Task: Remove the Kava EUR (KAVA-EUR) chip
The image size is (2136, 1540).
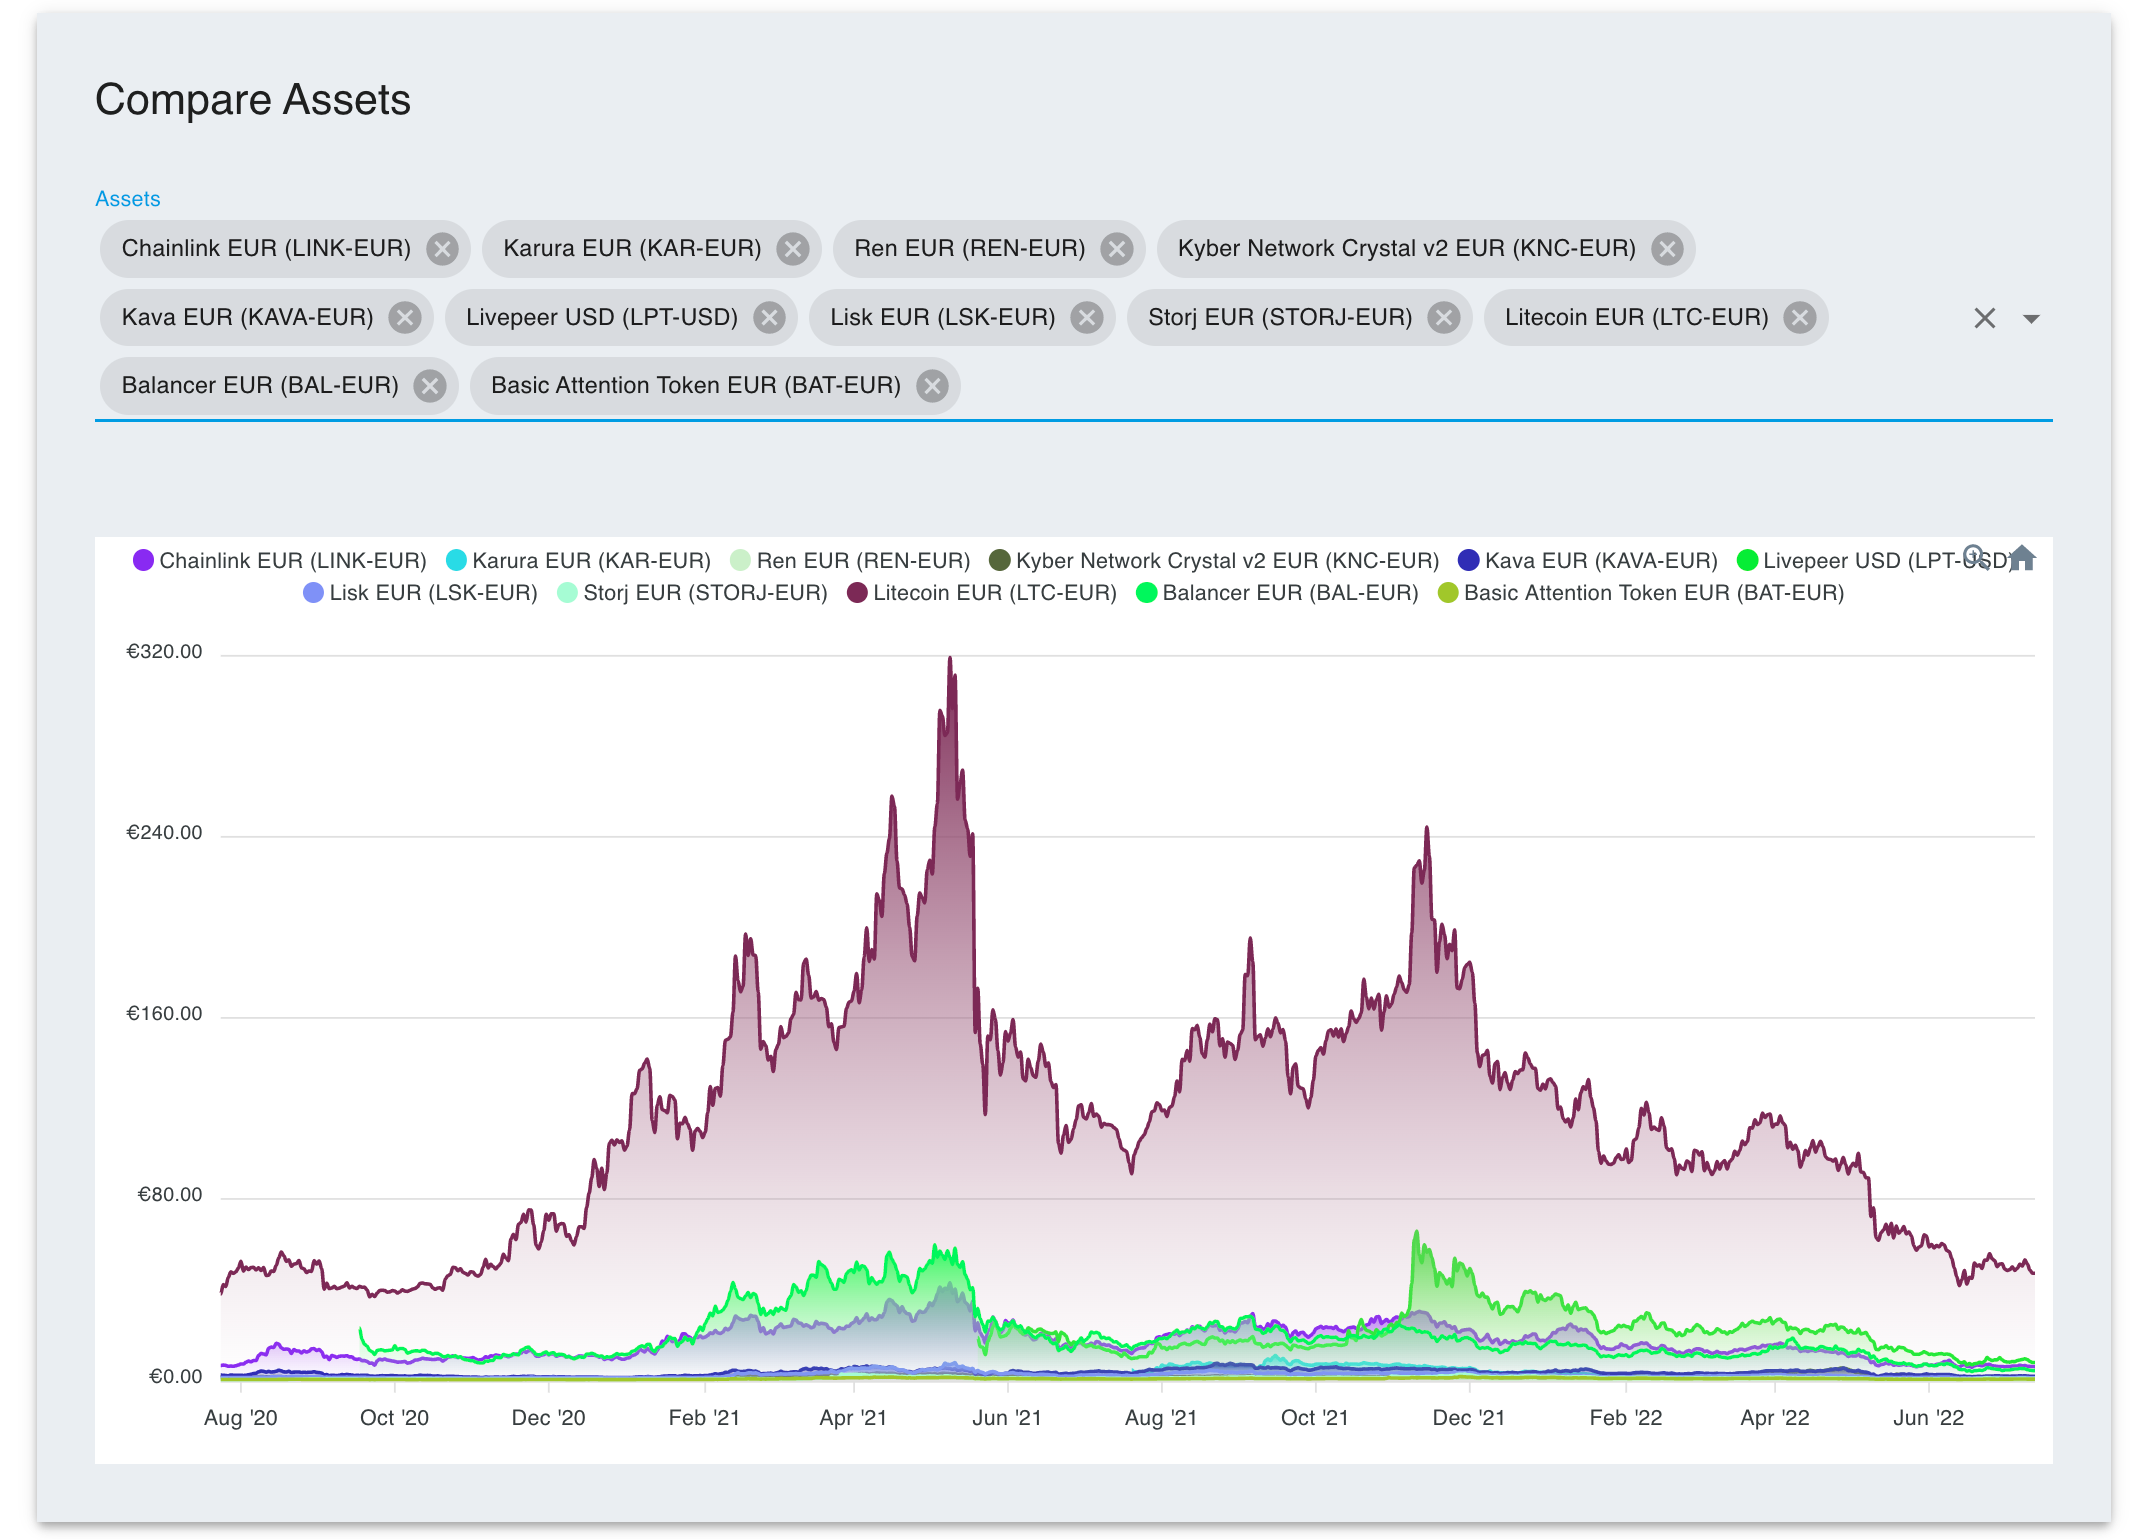Action: click(x=404, y=318)
